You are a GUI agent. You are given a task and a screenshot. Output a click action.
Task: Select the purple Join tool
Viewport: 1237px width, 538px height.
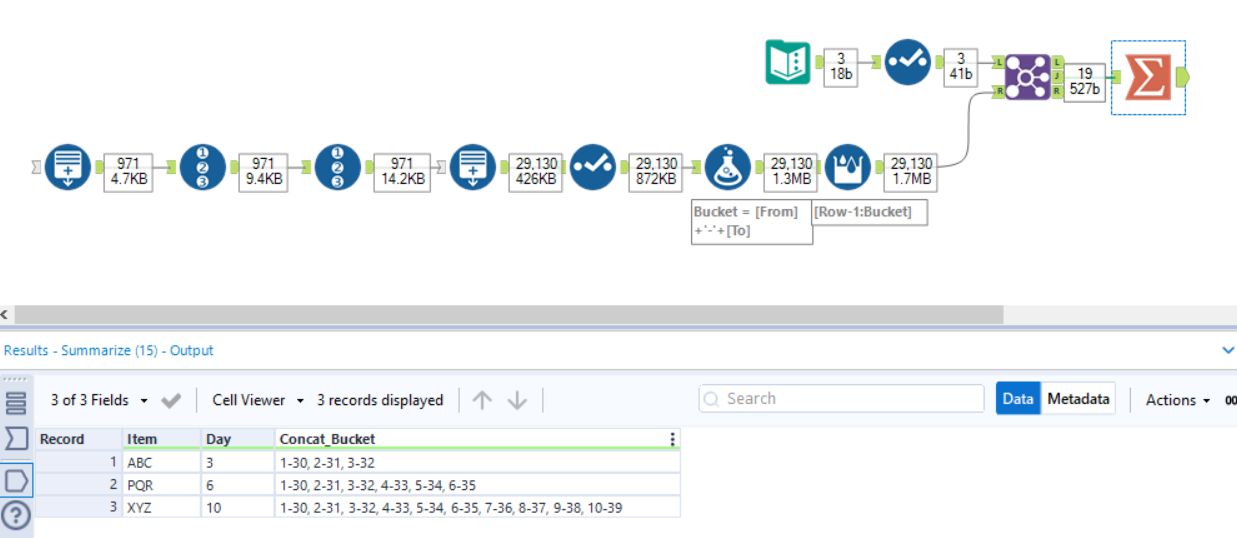tap(1028, 77)
